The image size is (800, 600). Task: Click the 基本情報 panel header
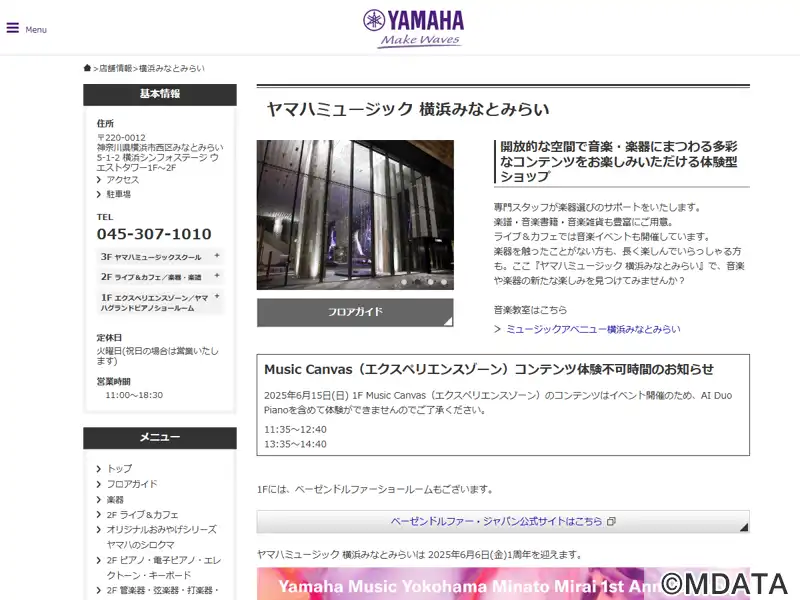pyautogui.click(x=160, y=94)
